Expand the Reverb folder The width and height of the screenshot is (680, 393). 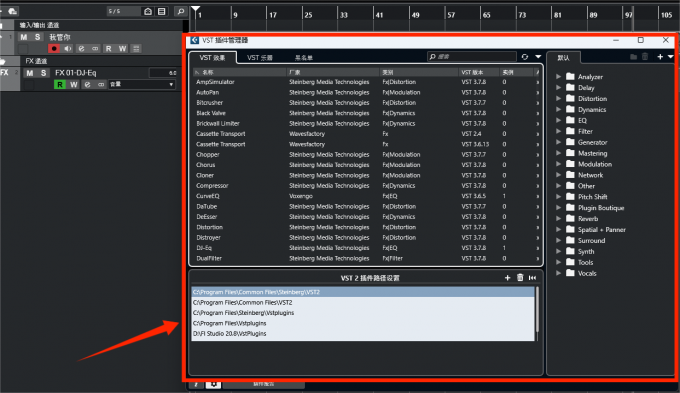pos(559,219)
